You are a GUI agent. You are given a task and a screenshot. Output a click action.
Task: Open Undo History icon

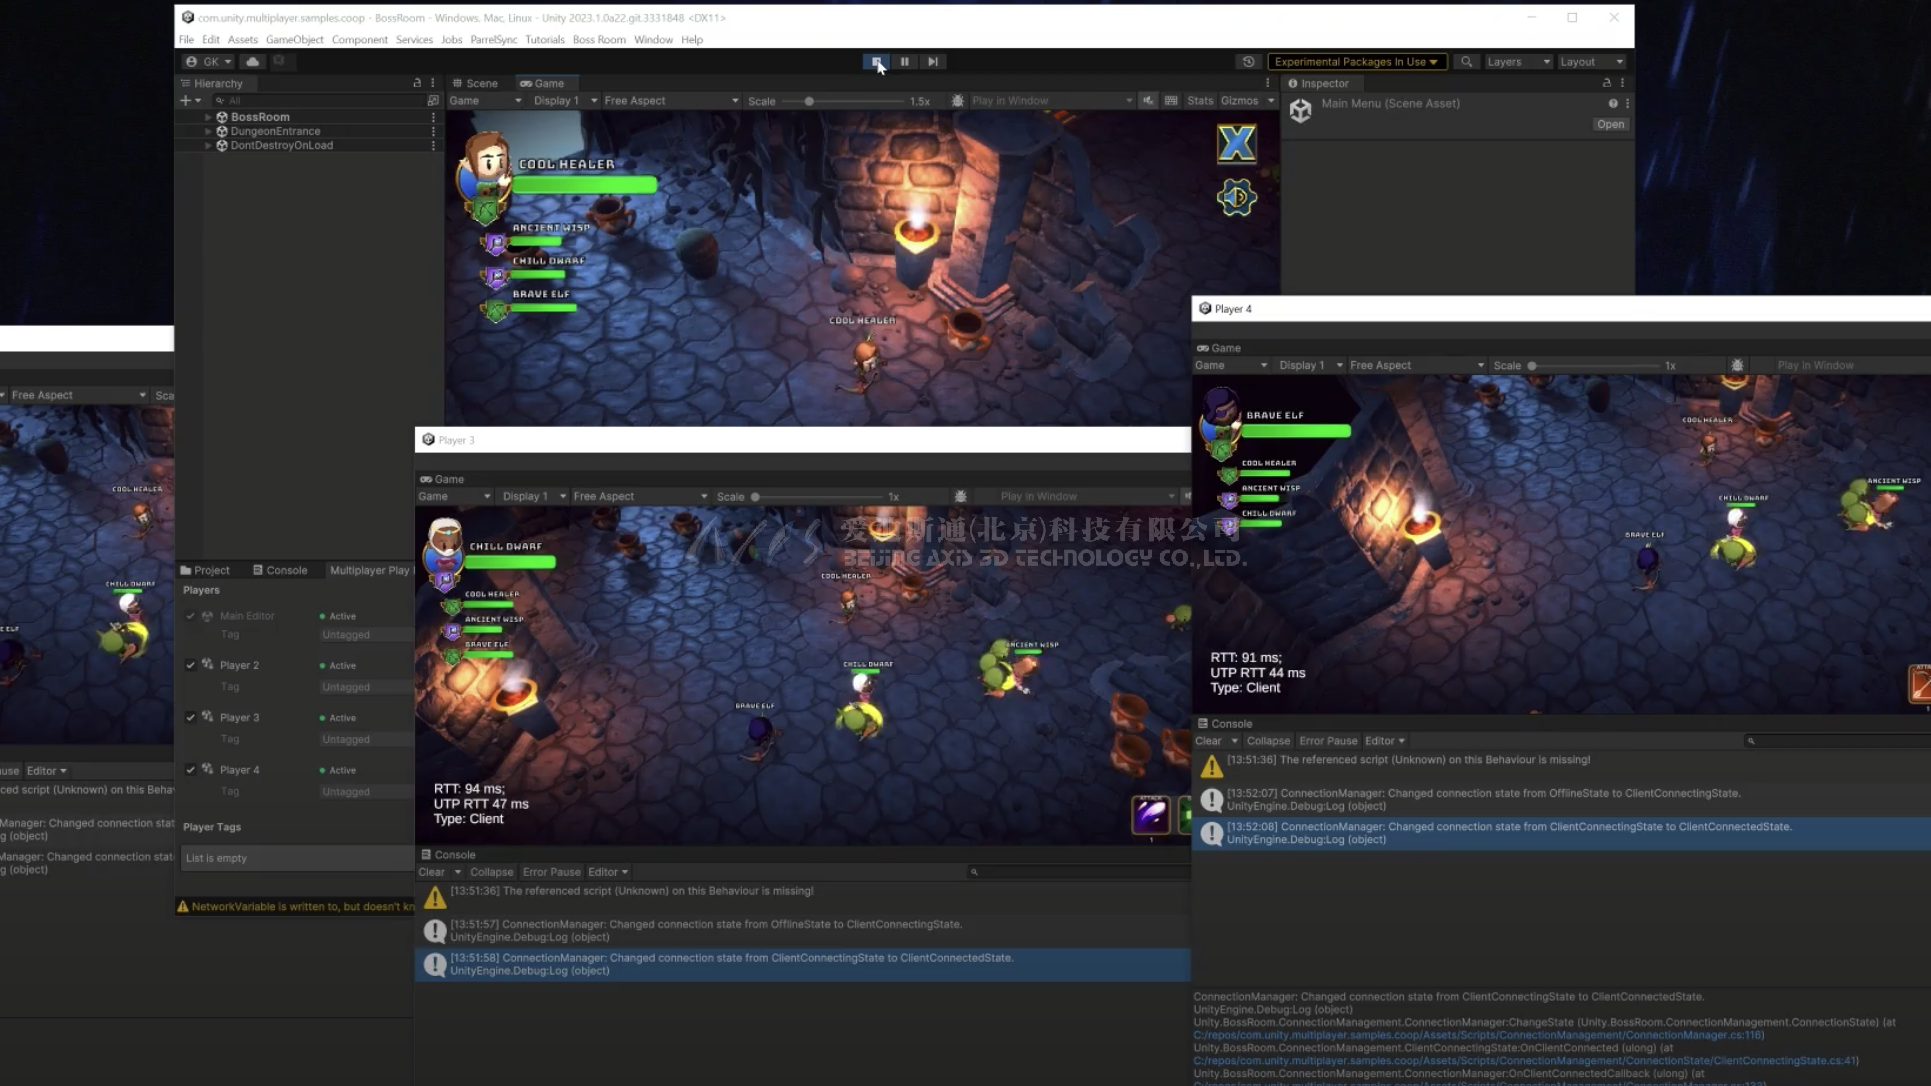pos(1248,62)
